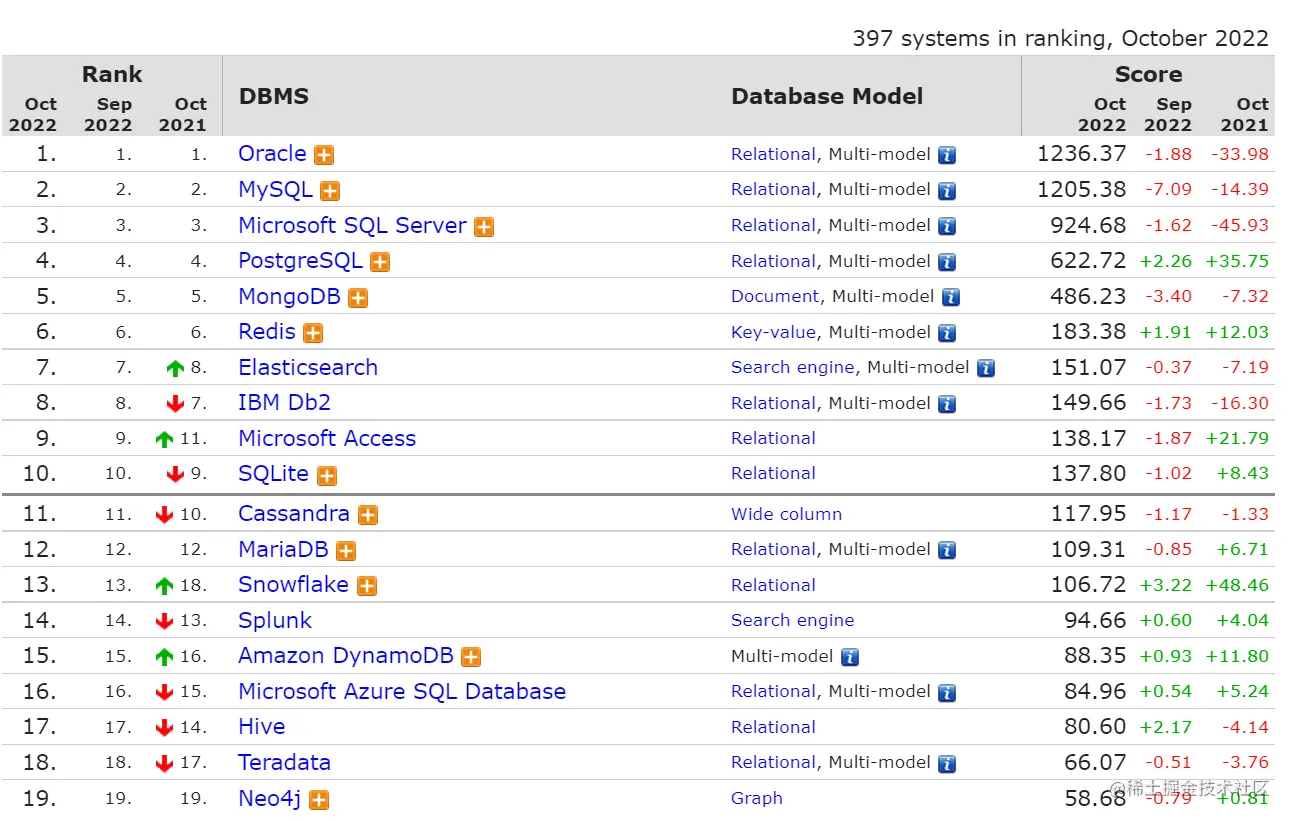Click the plus icon beside Redis
The width and height of the screenshot is (1292, 821).
click(313, 333)
